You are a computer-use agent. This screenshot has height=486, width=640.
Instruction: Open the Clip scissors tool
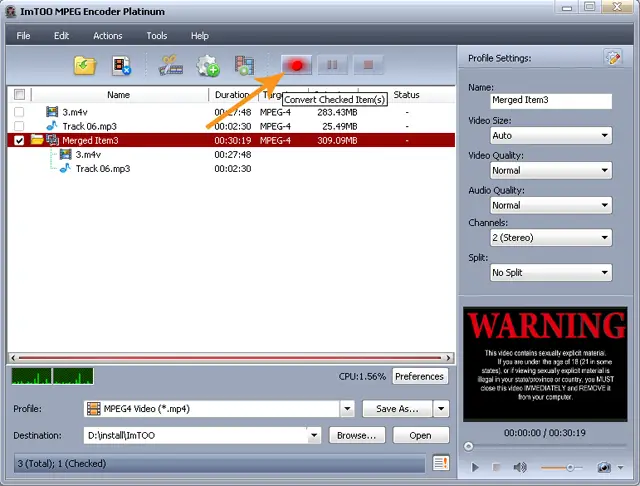pyautogui.click(x=171, y=65)
